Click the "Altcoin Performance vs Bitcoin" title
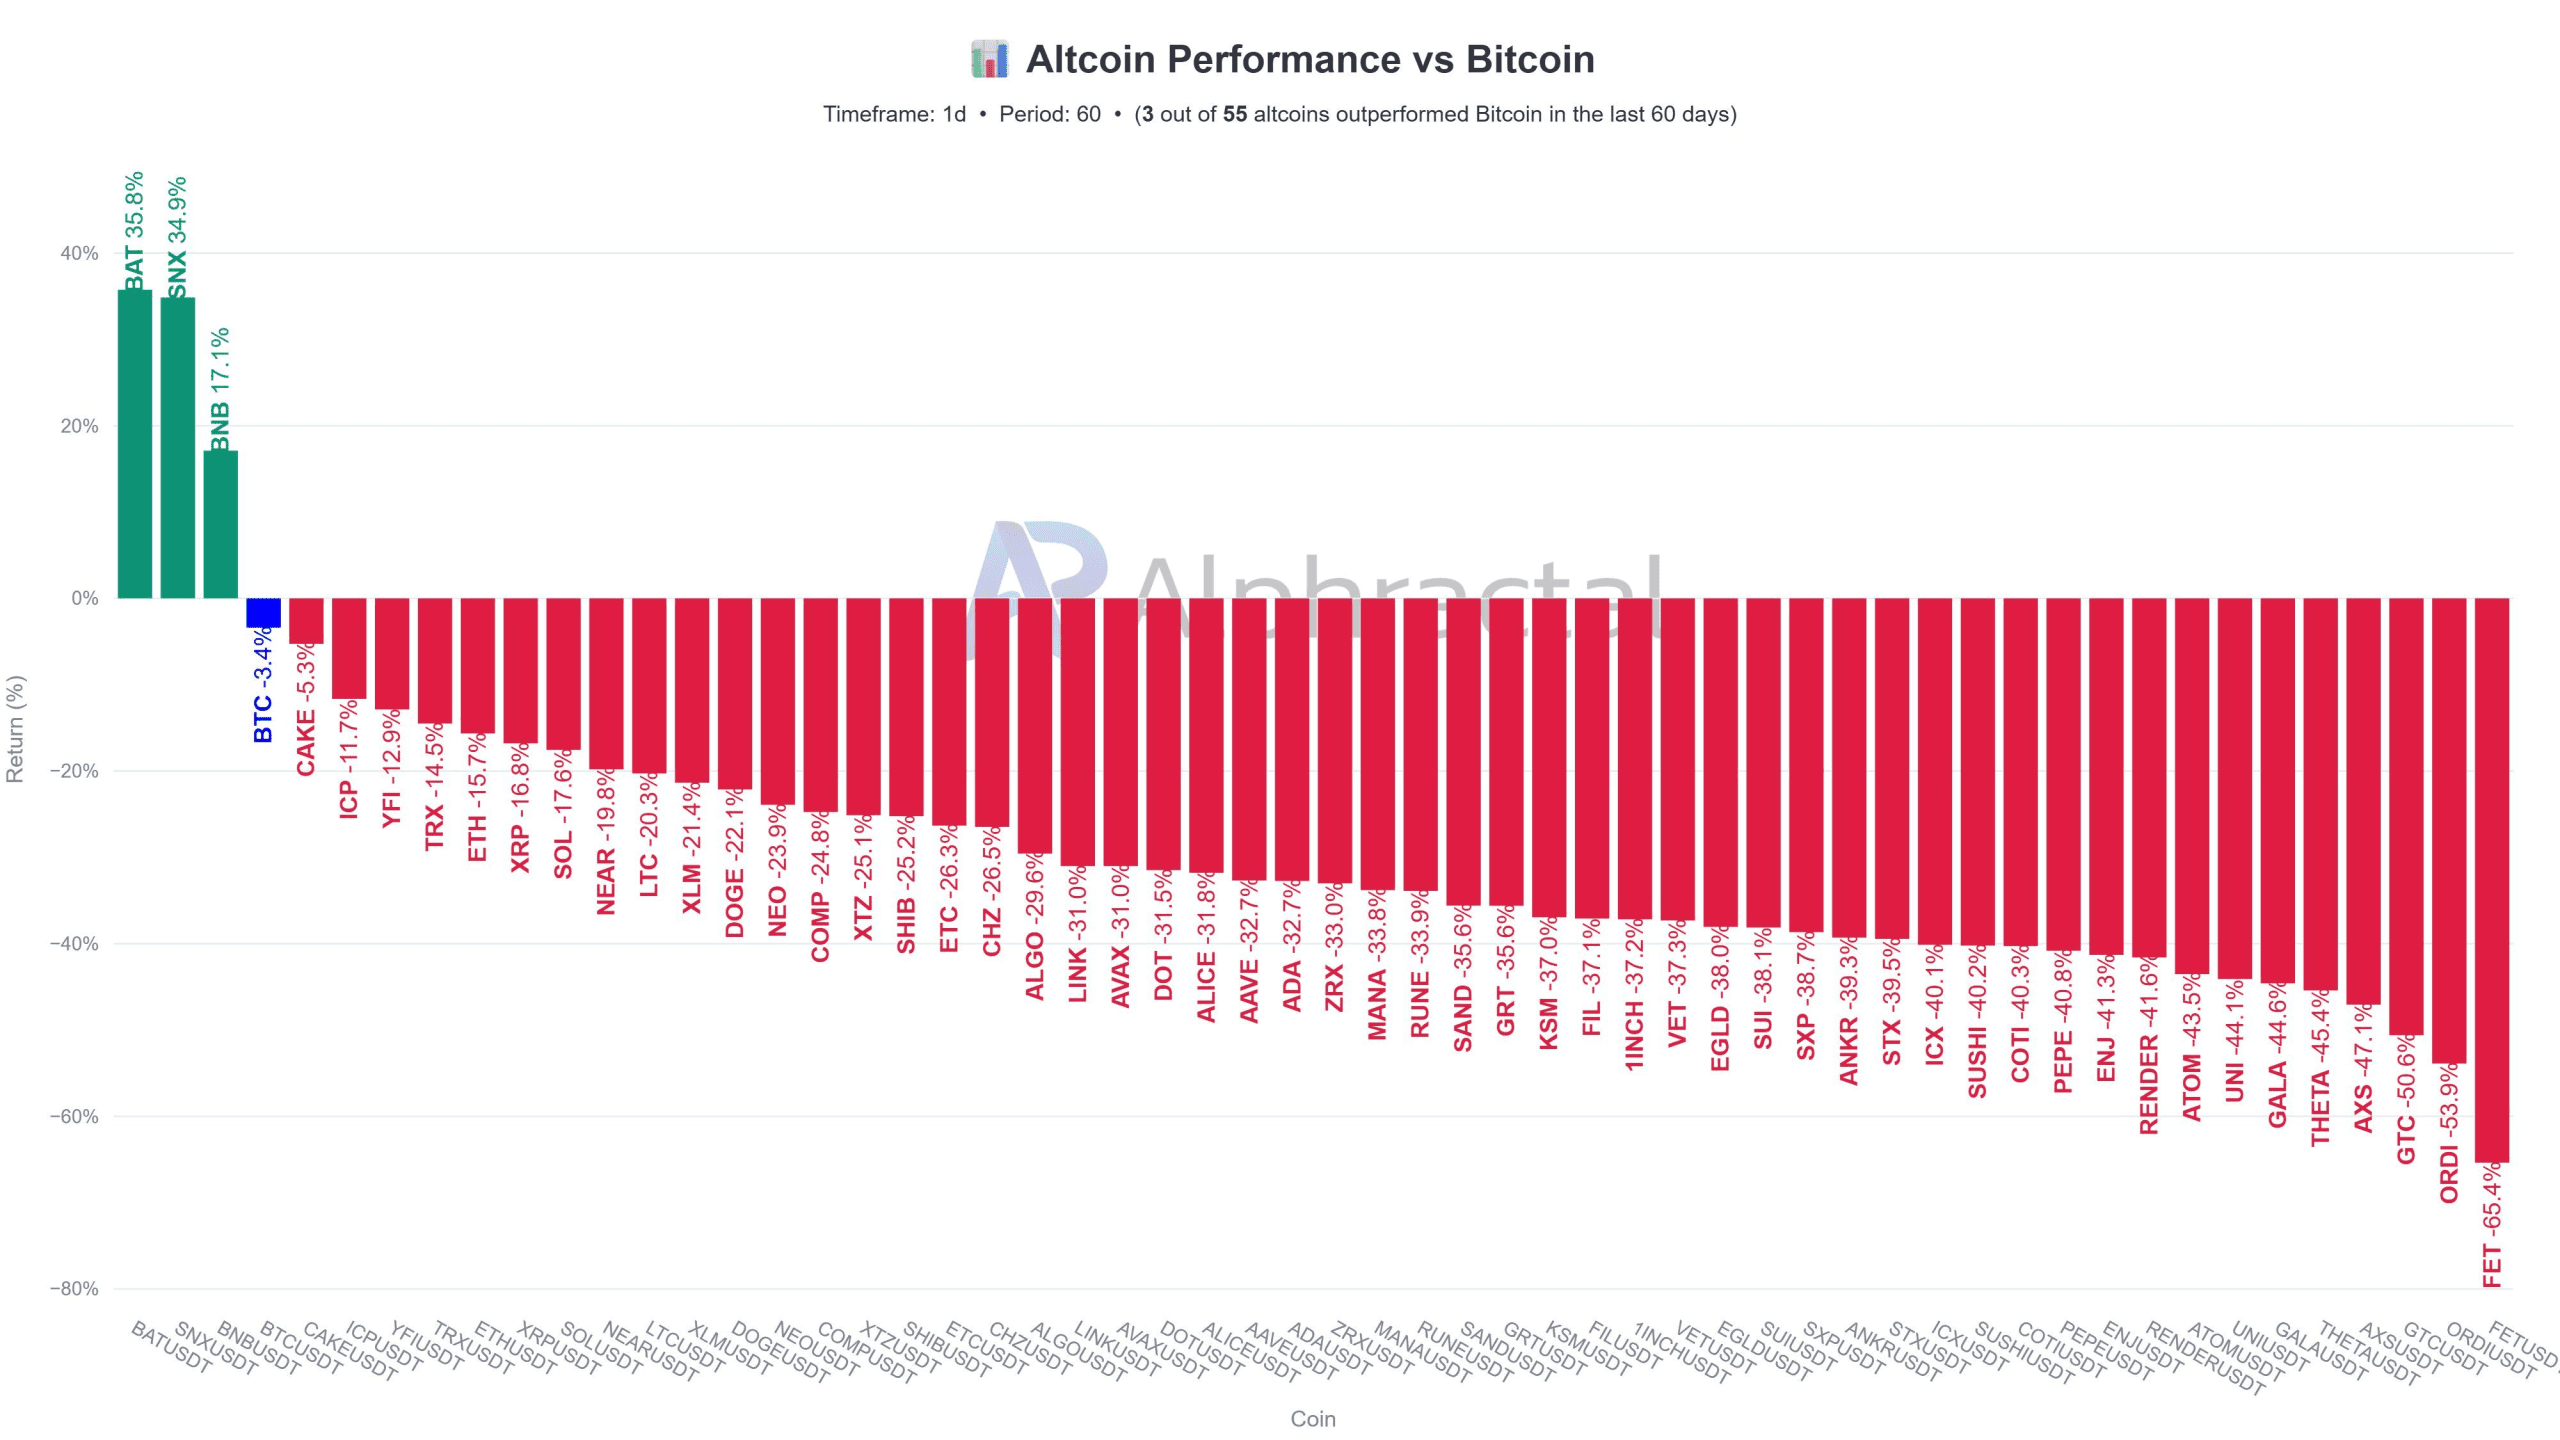Viewport: 2560px width, 1440px height. tap(1310, 60)
